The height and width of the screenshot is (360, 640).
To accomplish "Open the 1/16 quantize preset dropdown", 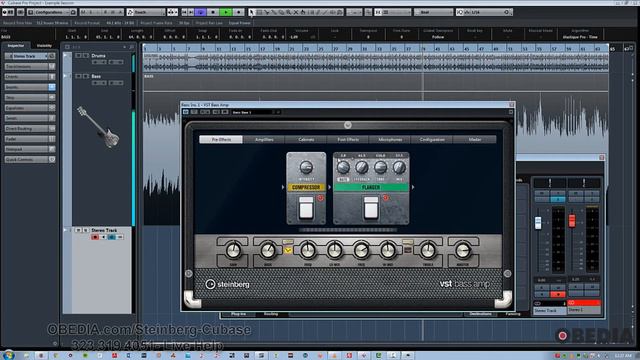I will [484, 12].
